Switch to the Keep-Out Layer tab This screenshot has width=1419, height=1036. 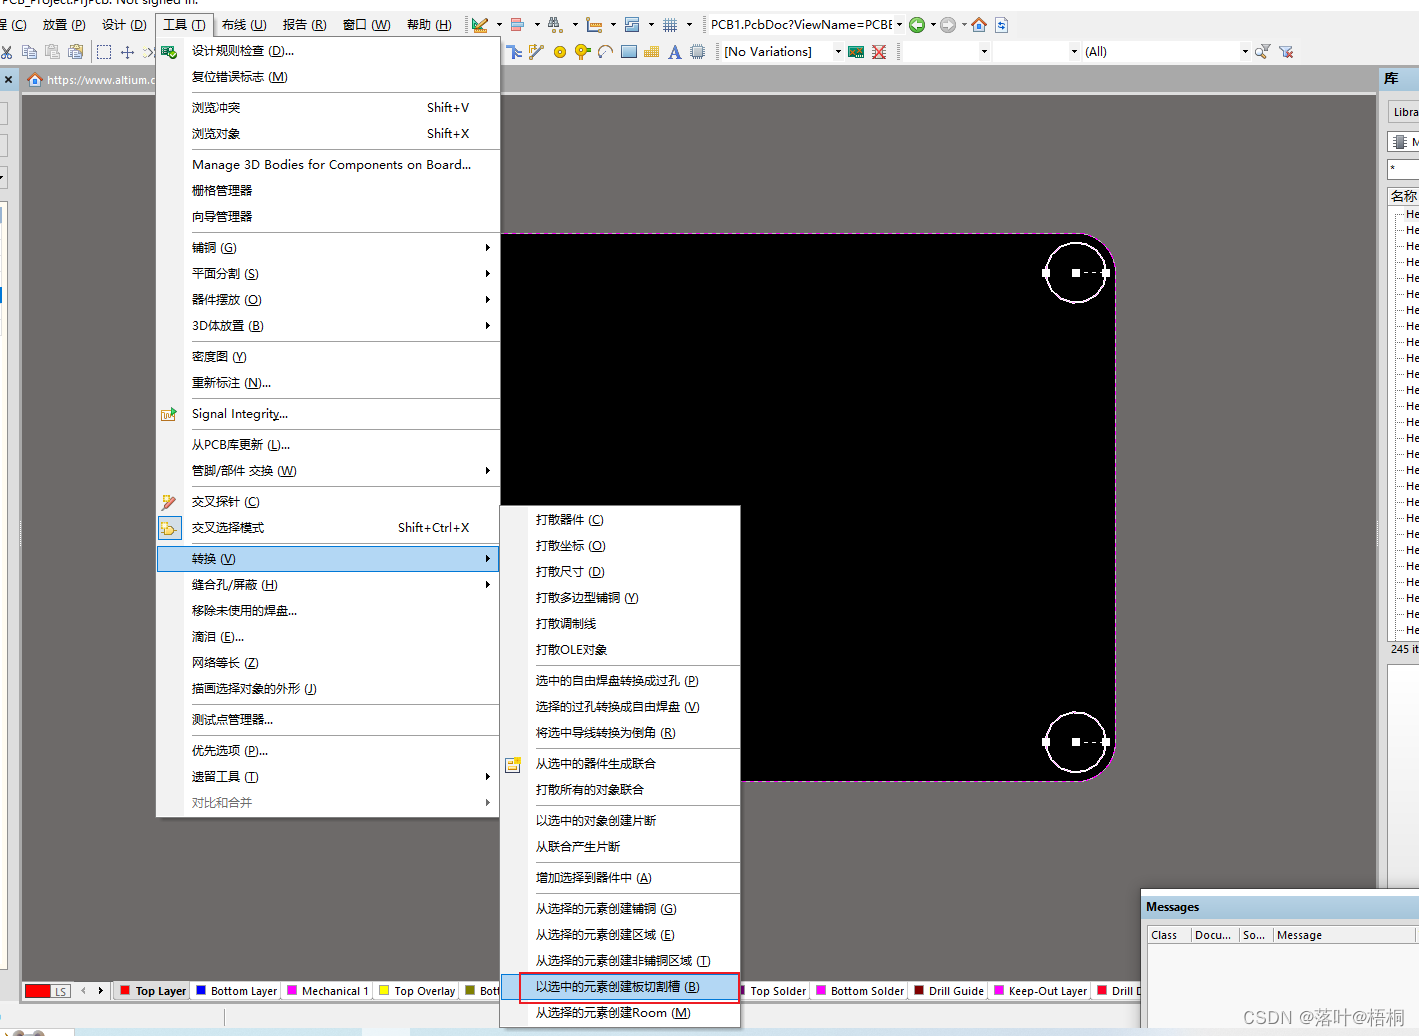tap(1040, 991)
